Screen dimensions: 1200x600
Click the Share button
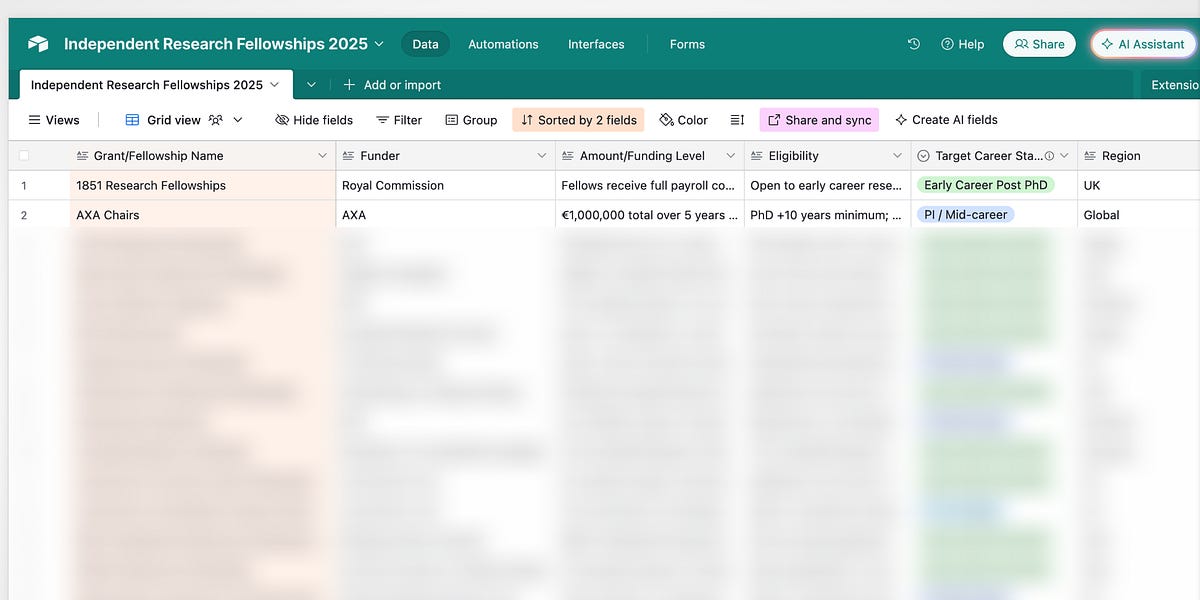pyautogui.click(x=1039, y=44)
